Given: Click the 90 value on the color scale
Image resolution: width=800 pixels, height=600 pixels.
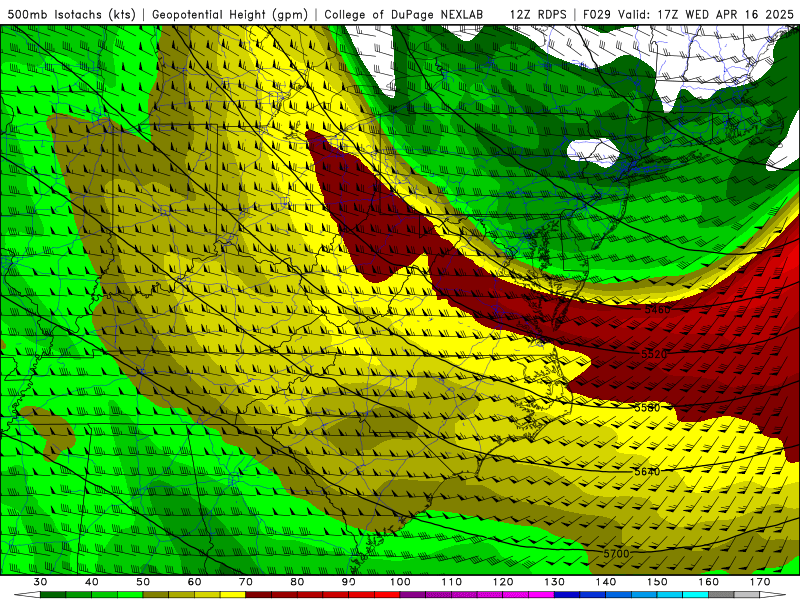Looking at the screenshot, I should (348, 582).
